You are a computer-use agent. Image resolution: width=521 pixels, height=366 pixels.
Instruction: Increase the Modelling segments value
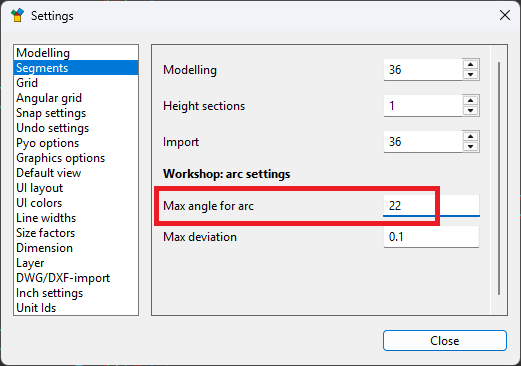(470, 65)
